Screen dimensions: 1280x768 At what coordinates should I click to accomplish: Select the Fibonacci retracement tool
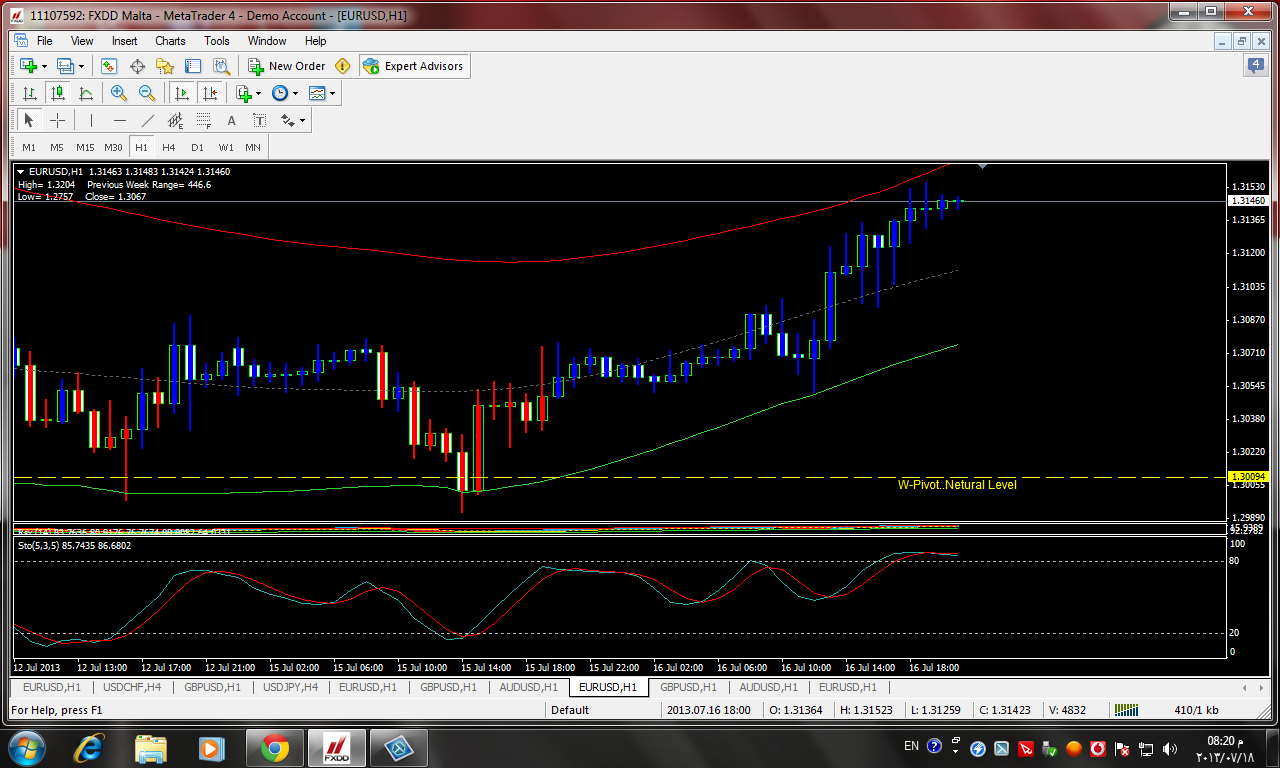(x=204, y=120)
